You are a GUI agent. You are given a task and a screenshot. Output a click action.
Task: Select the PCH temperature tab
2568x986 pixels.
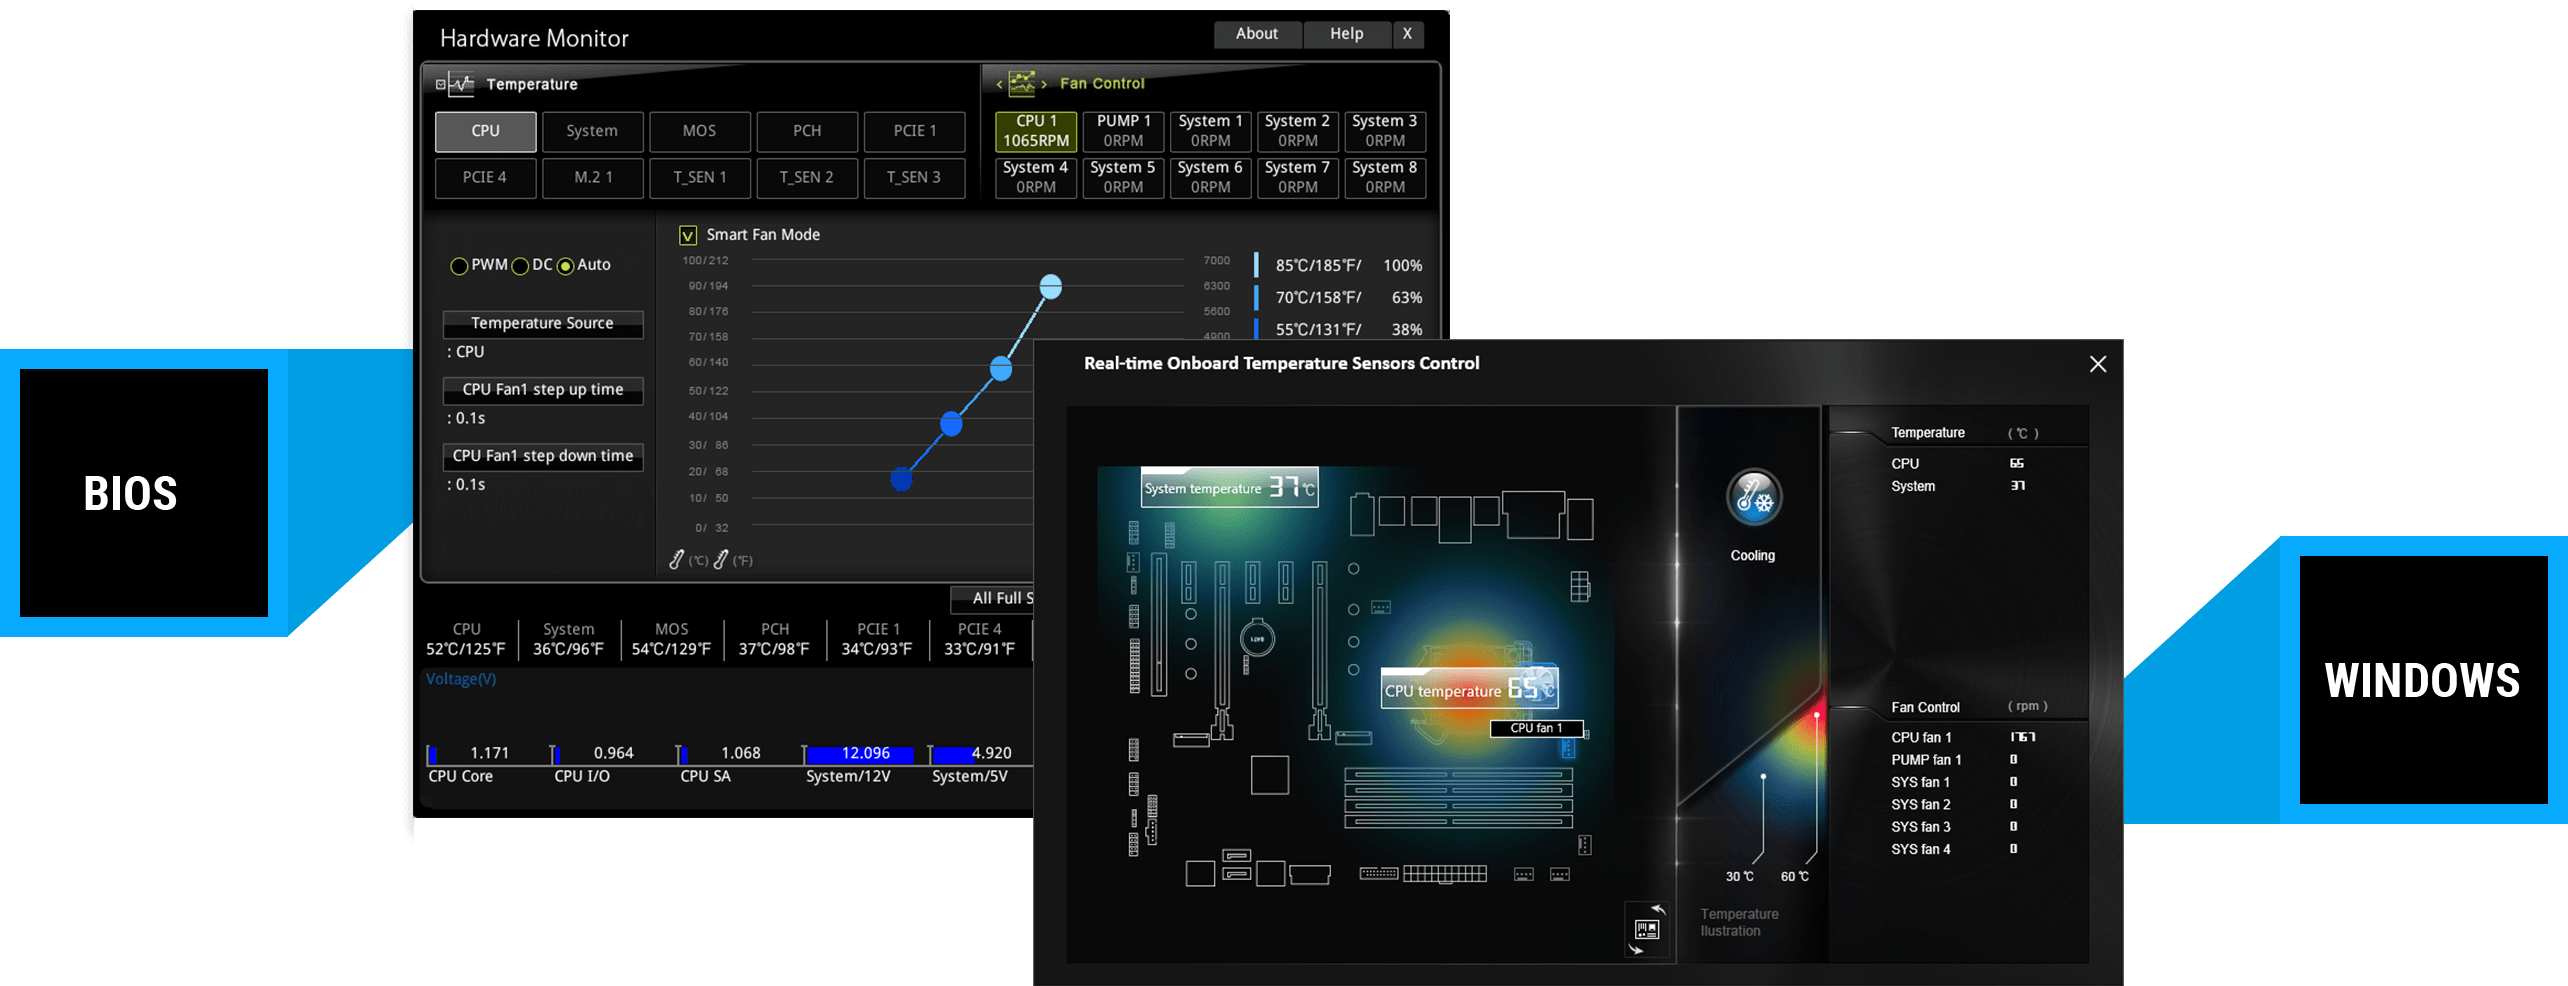807,131
